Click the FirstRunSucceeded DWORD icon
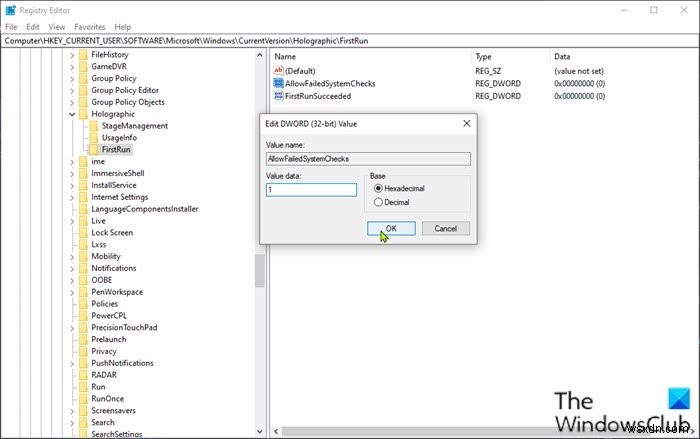Viewport: 700px width, 439px height. tap(278, 96)
